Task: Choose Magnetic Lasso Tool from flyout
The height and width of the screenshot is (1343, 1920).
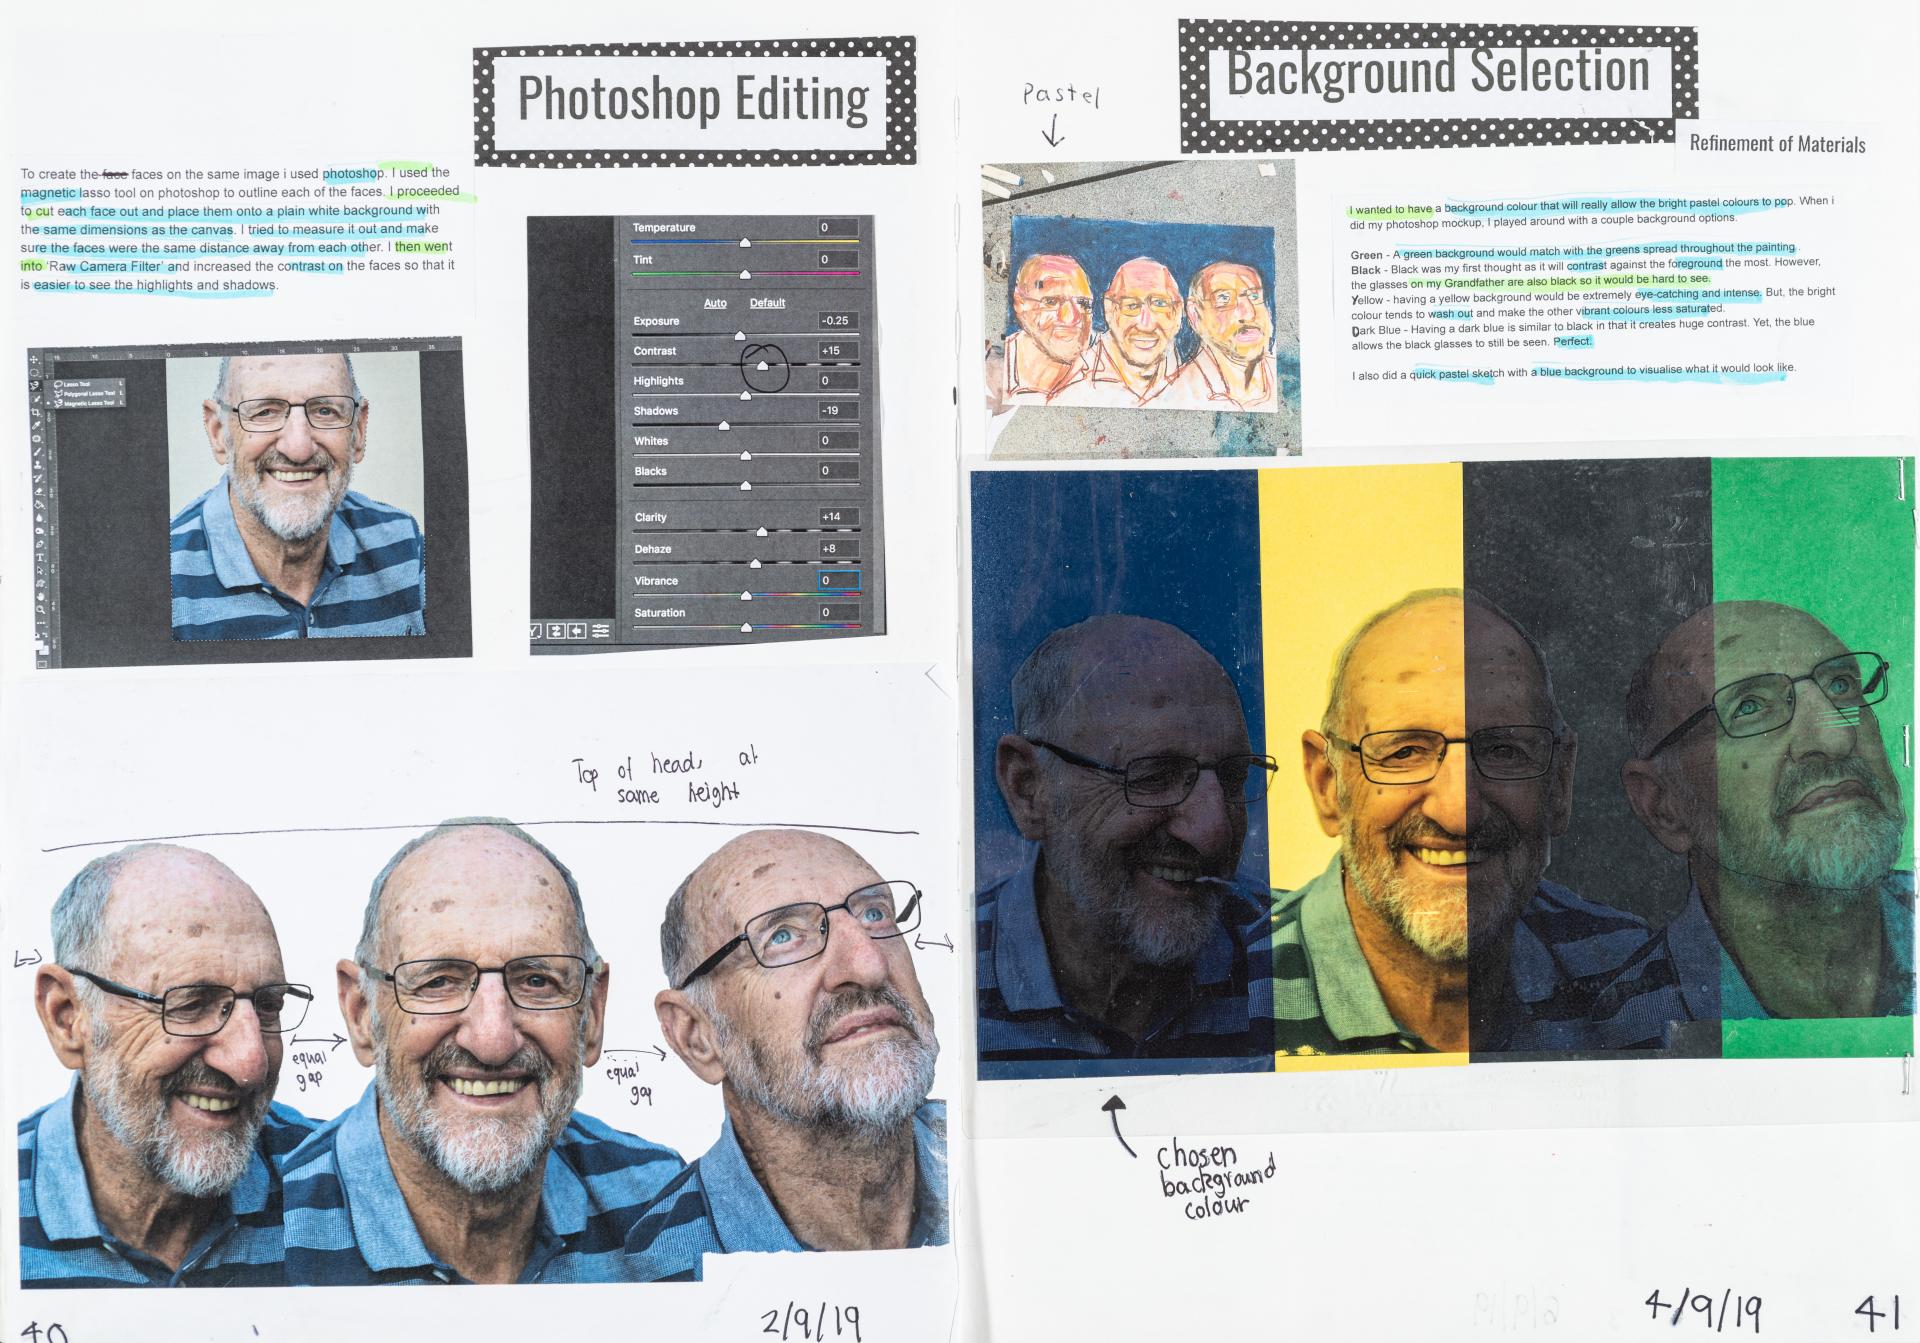Action: 89,404
